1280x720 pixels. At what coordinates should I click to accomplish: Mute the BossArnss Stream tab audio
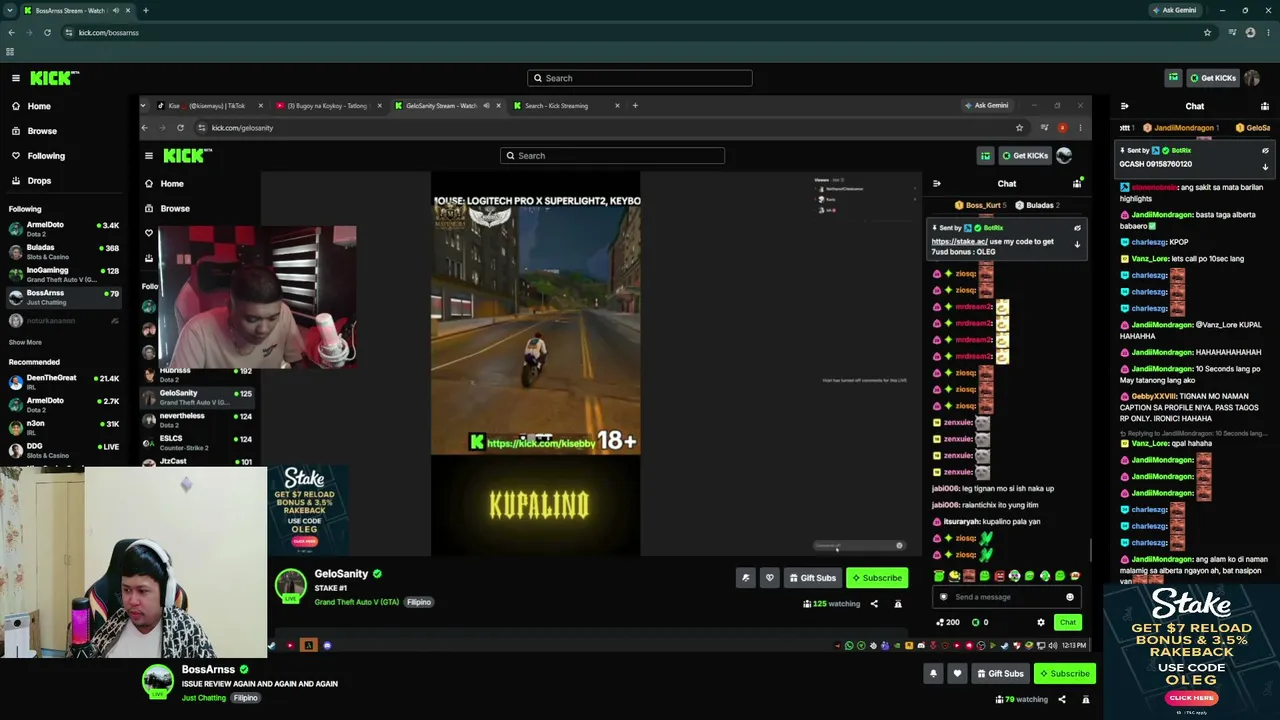(116, 10)
